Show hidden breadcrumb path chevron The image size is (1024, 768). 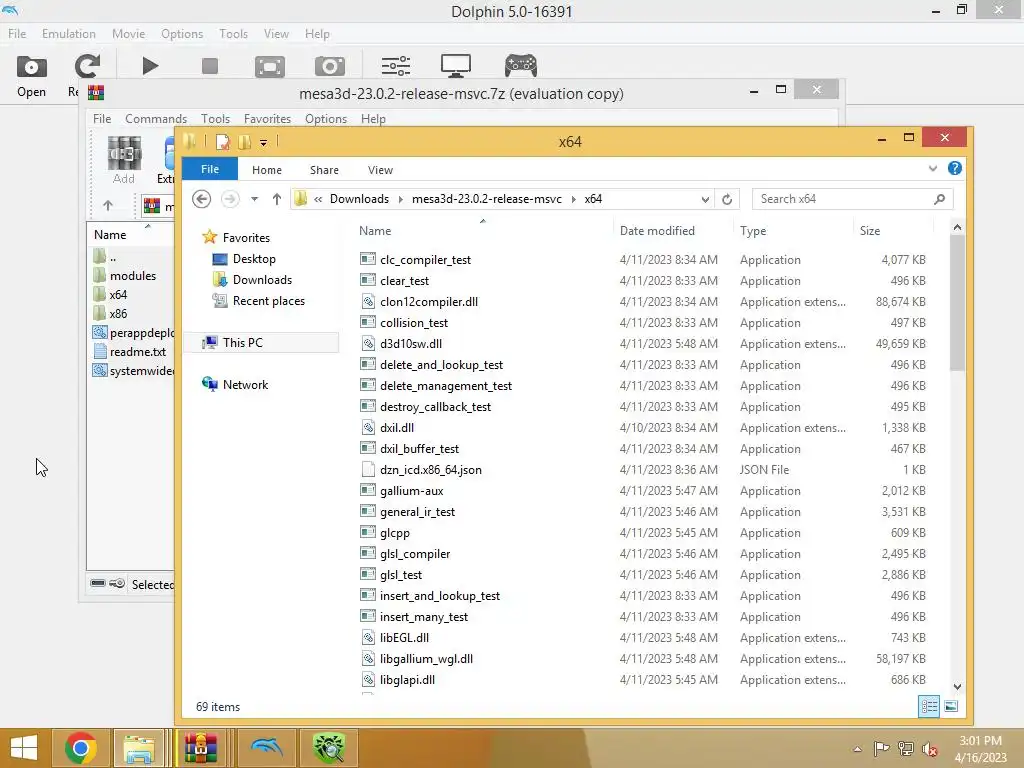click(x=318, y=199)
